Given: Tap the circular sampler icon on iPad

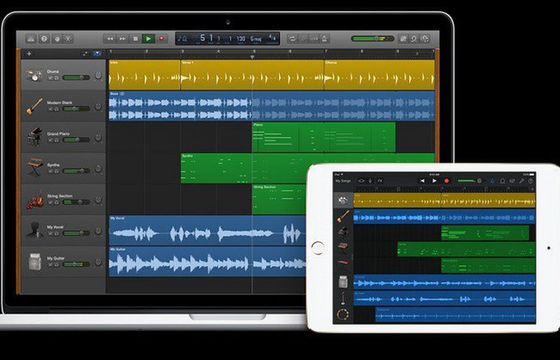Looking at the screenshot, I should (343, 315).
